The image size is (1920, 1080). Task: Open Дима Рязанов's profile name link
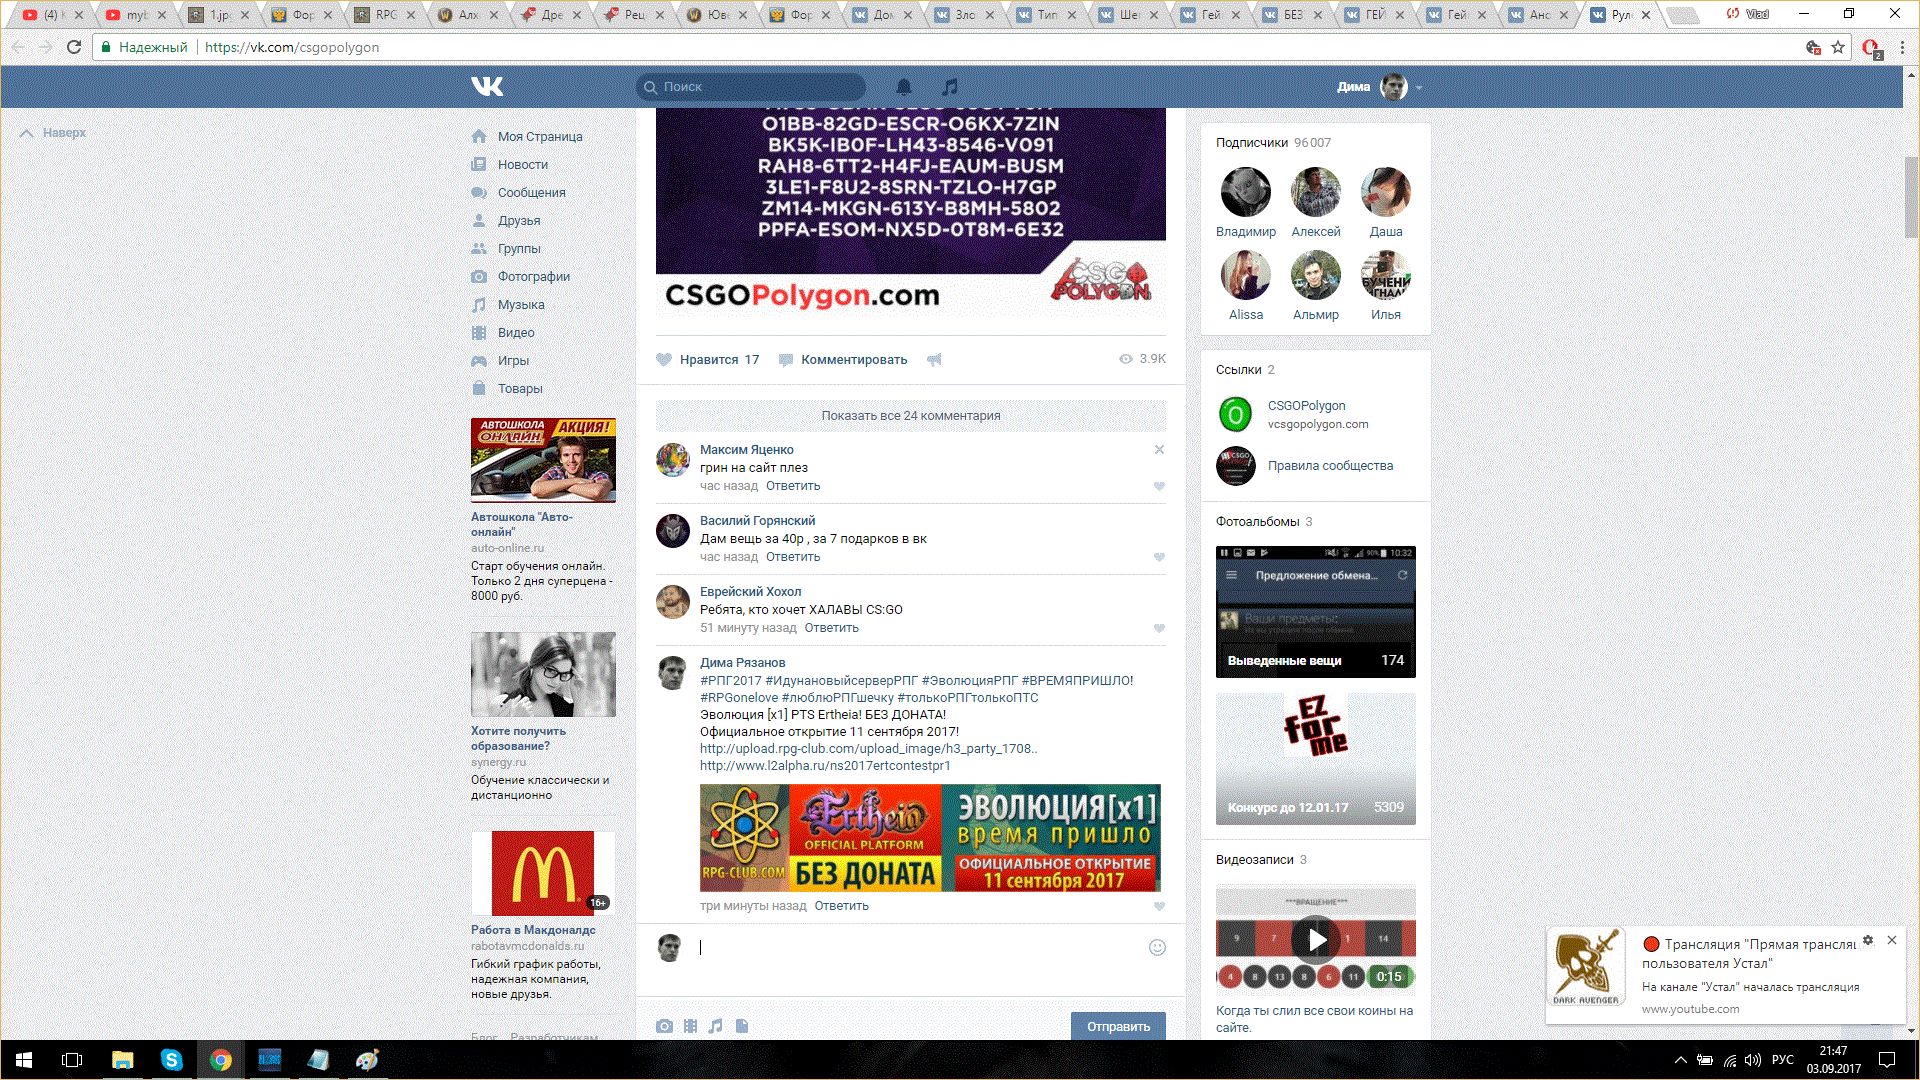click(x=742, y=663)
